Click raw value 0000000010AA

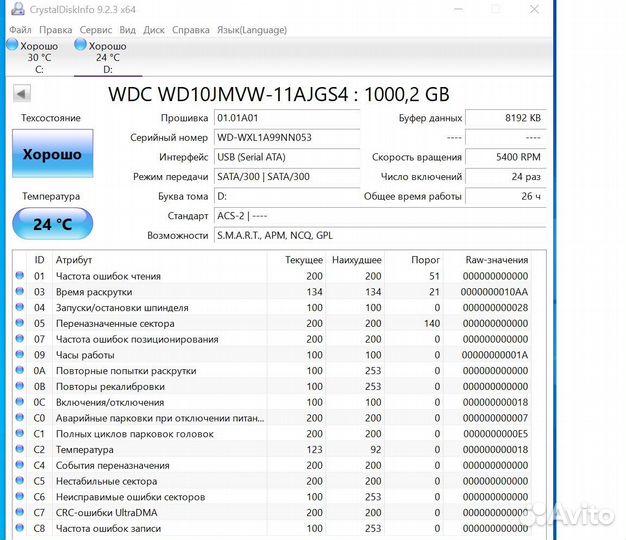(x=494, y=292)
